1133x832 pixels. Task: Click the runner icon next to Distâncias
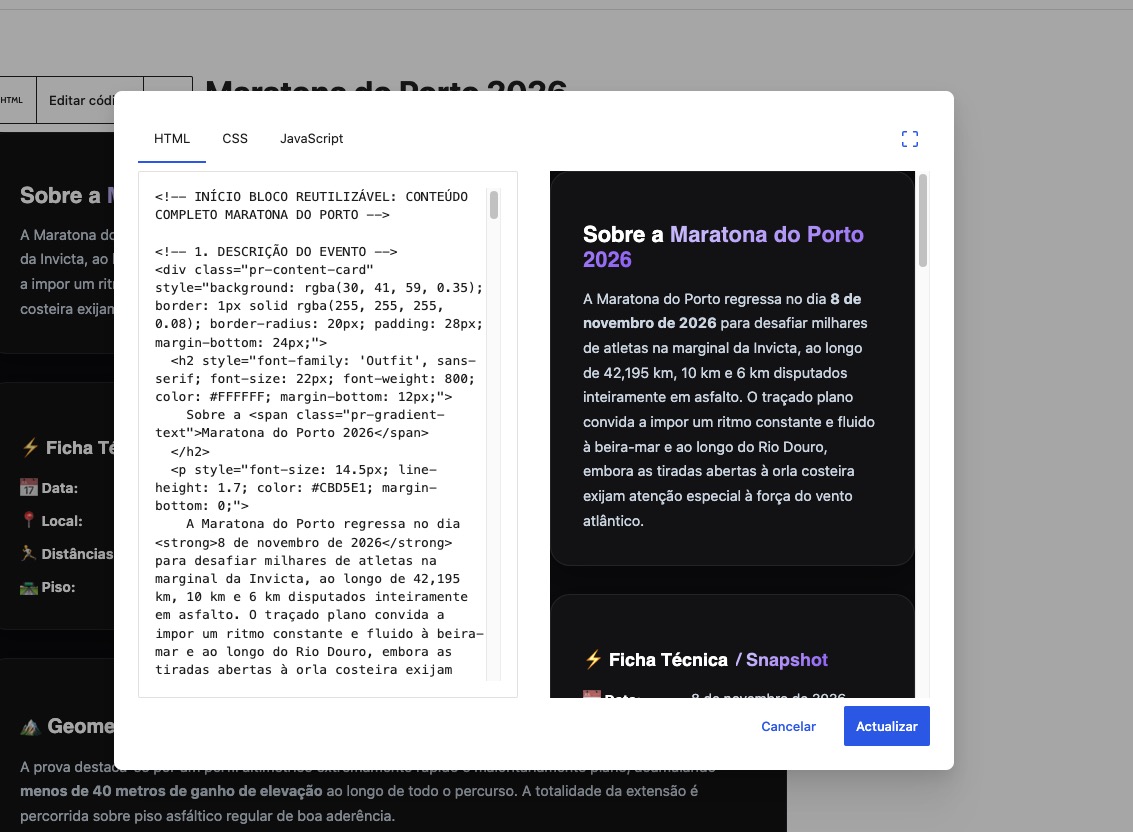pos(28,554)
